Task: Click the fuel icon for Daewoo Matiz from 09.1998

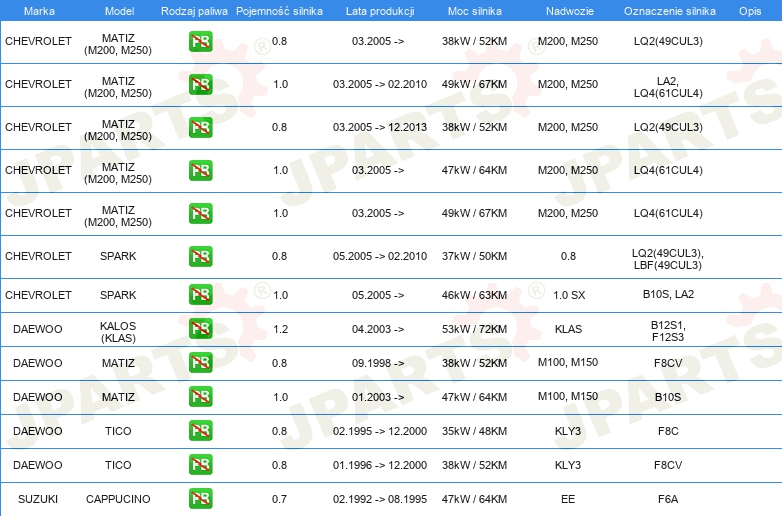Action: [200, 363]
